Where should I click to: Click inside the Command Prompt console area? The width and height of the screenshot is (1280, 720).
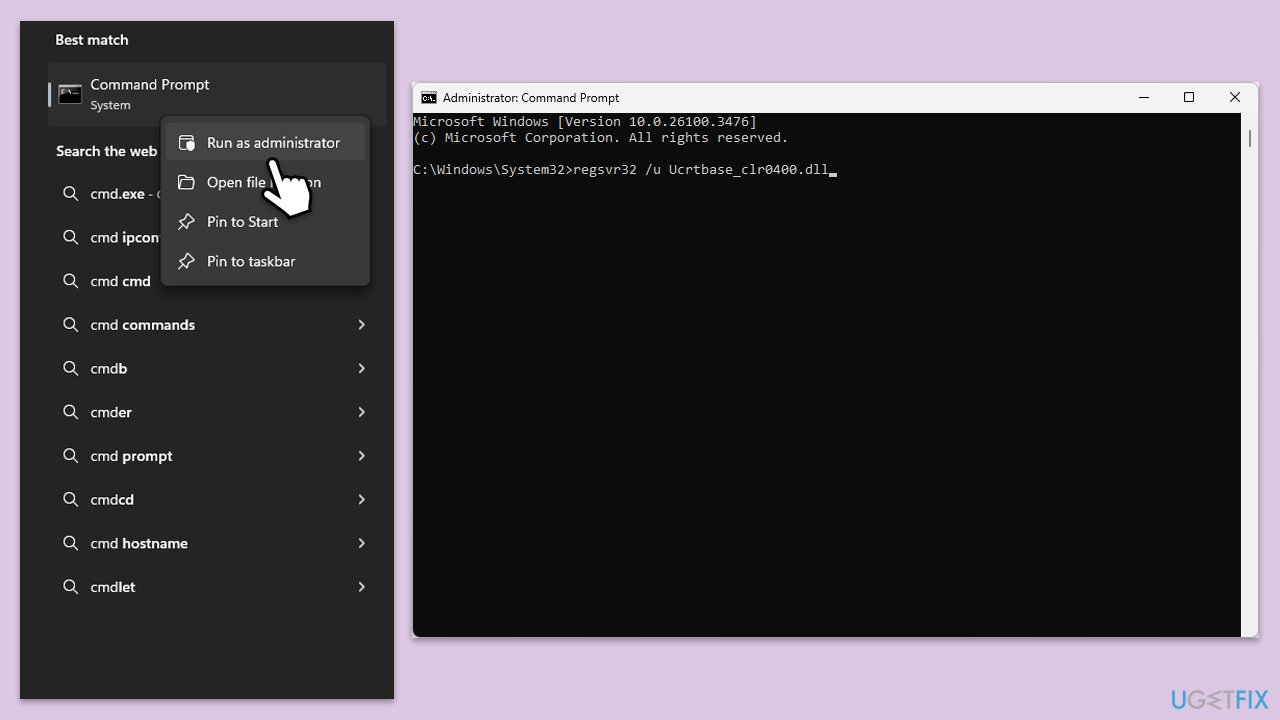point(826,400)
